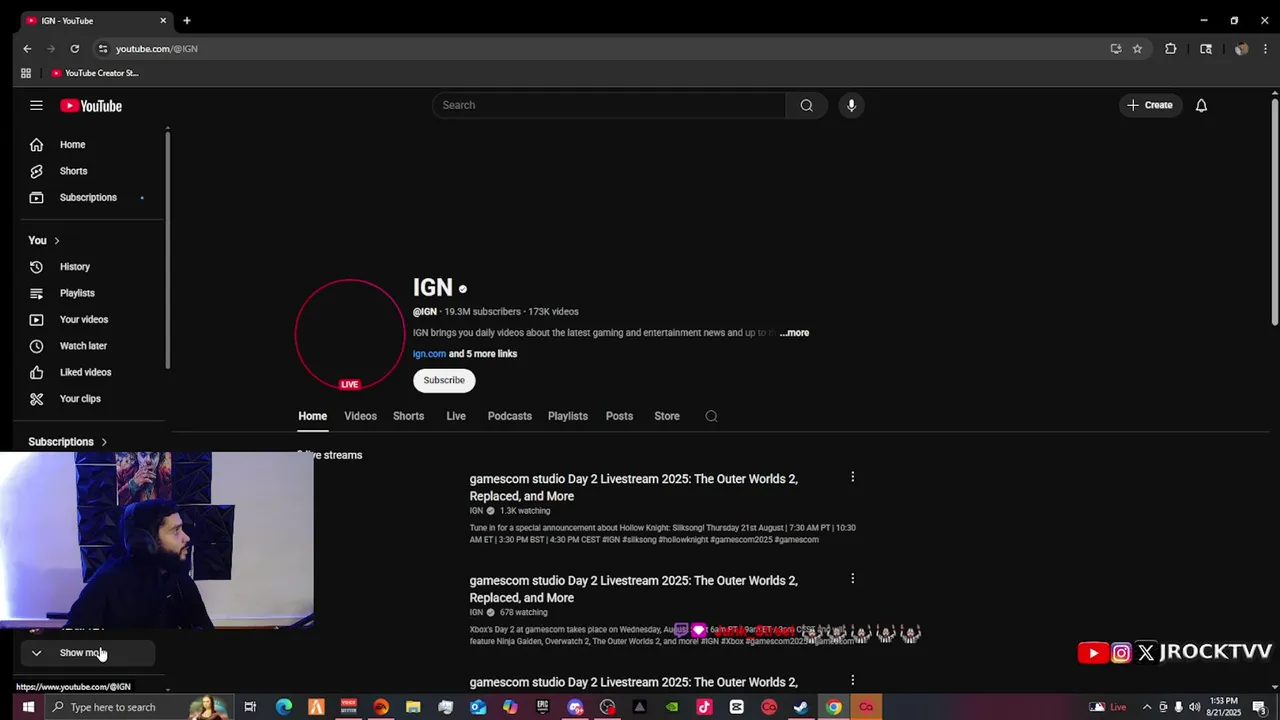The height and width of the screenshot is (720, 1280).
Task: Open the ign.com link
Action: tap(429, 354)
